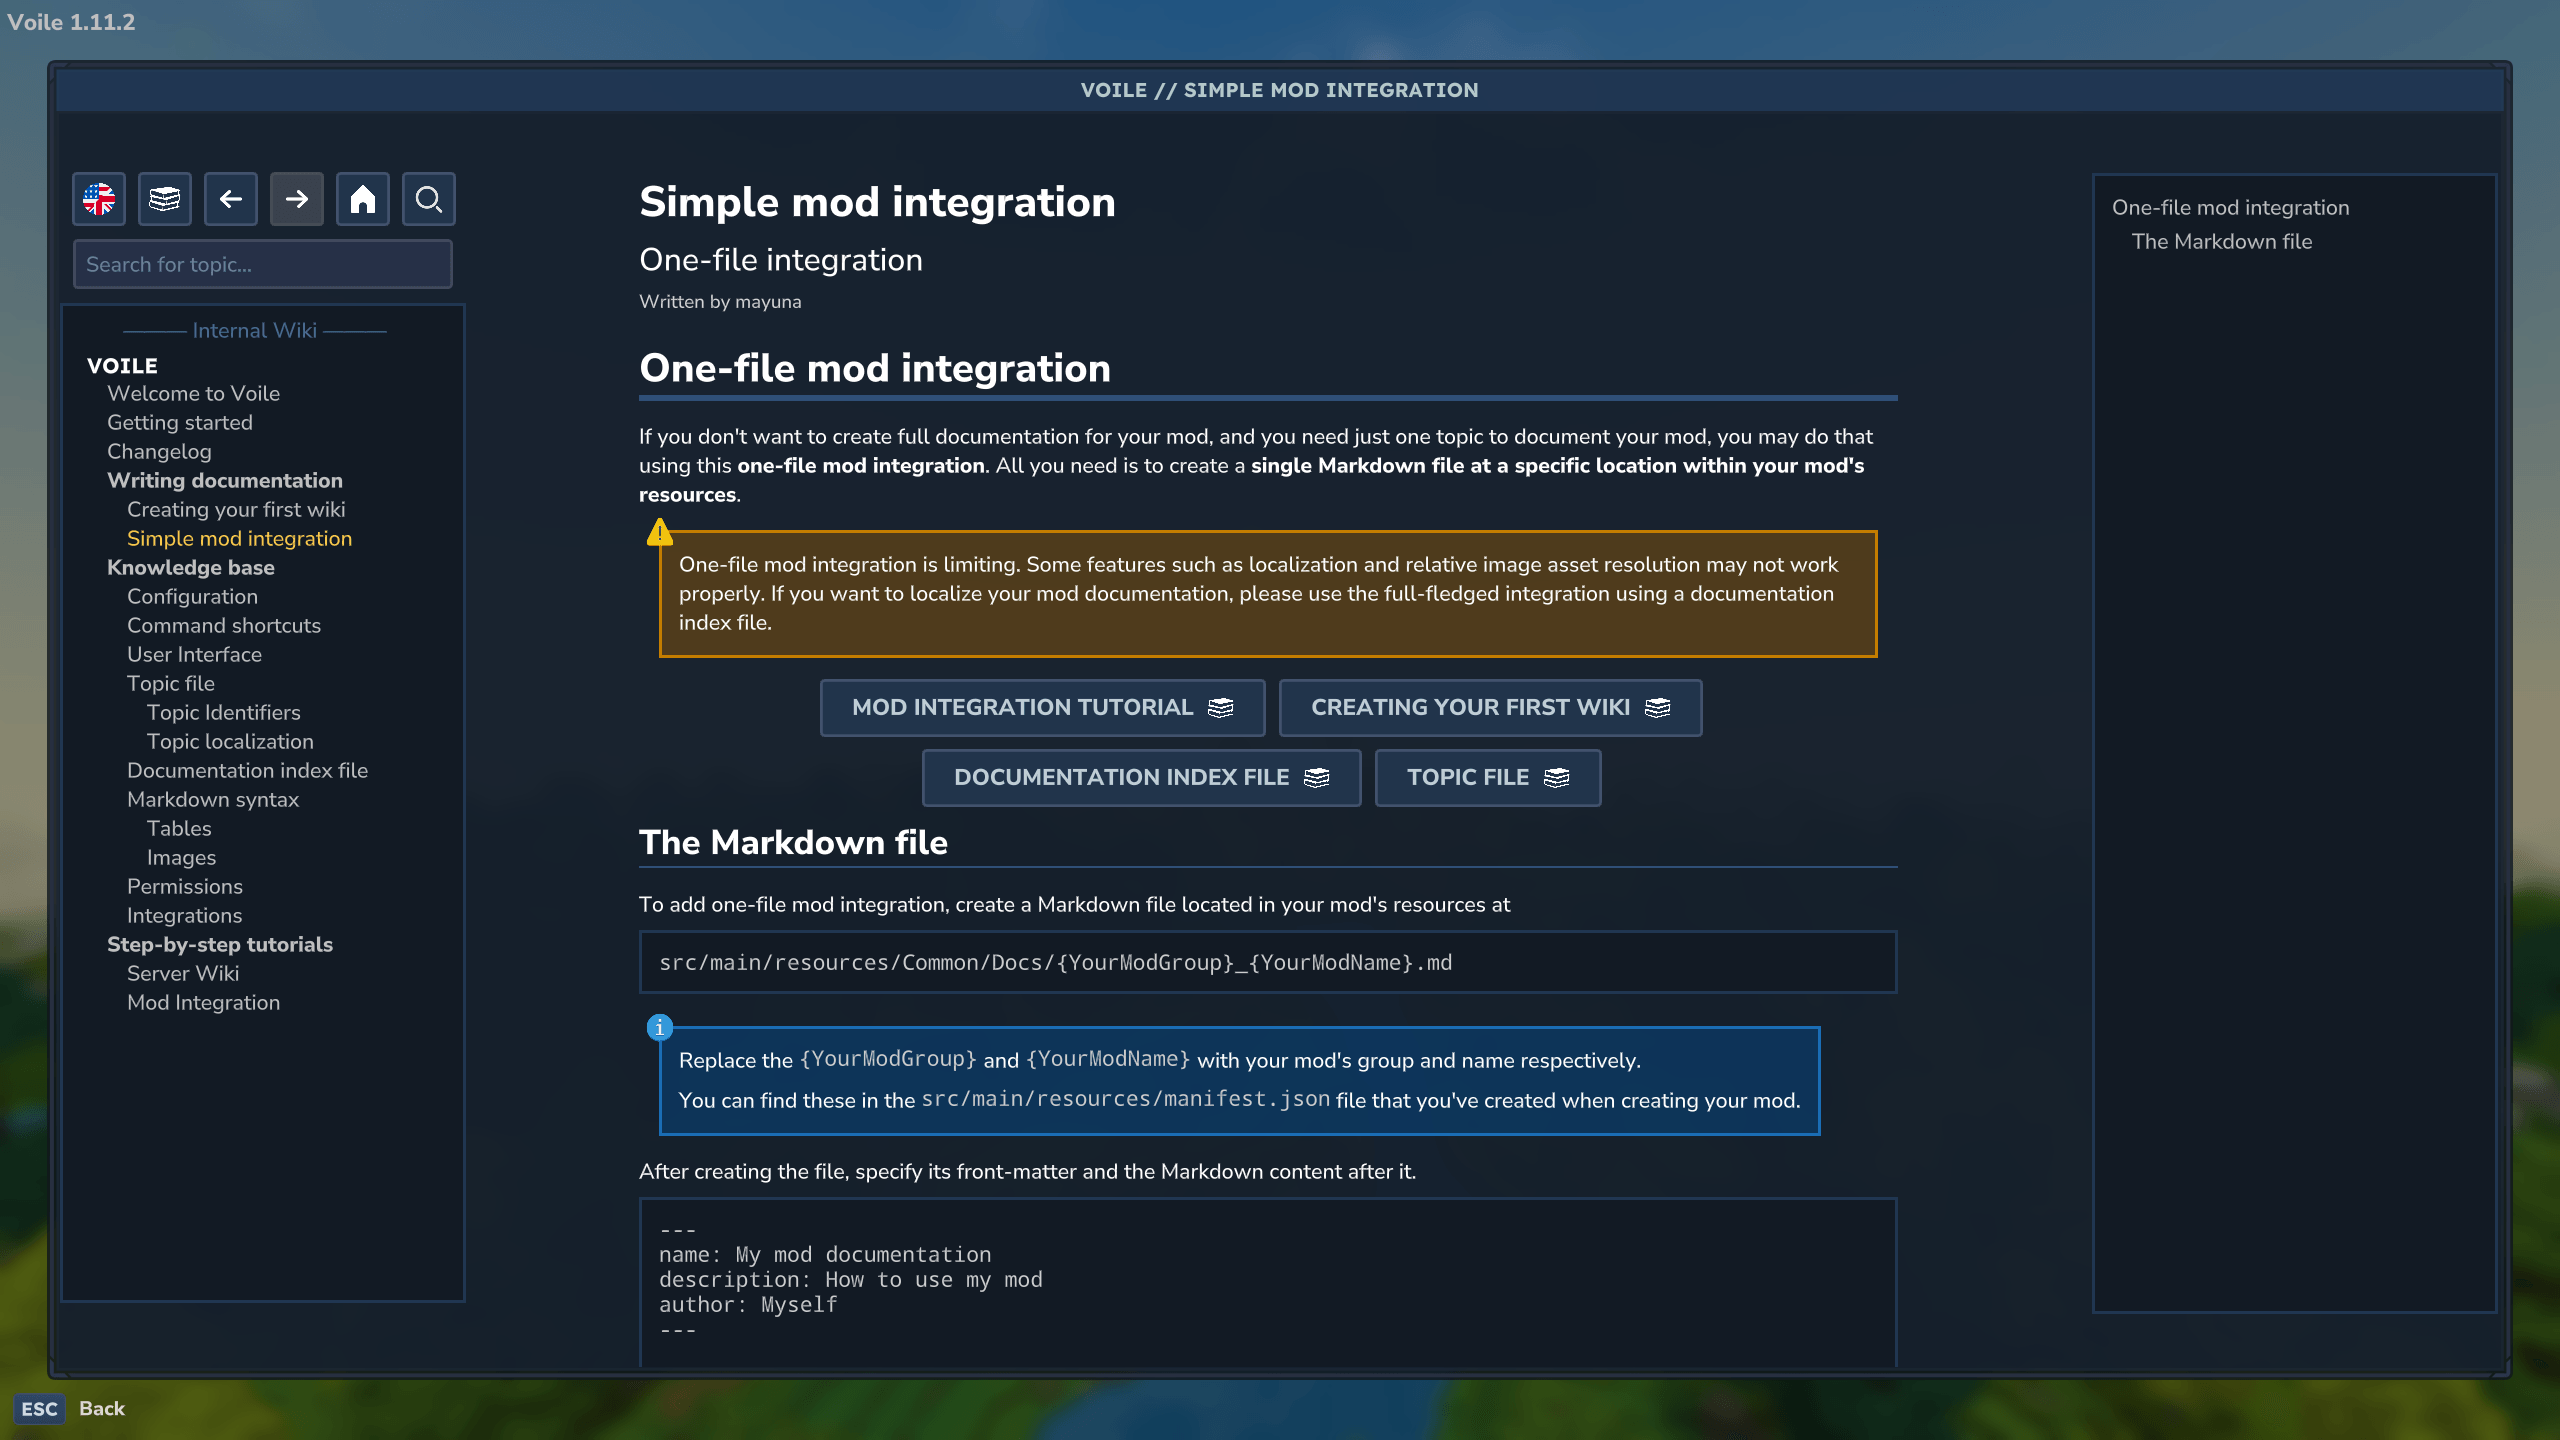Jump to The Markdown file outline entry
The height and width of the screenshot is (1440, 2560).
coord(2222,241)
